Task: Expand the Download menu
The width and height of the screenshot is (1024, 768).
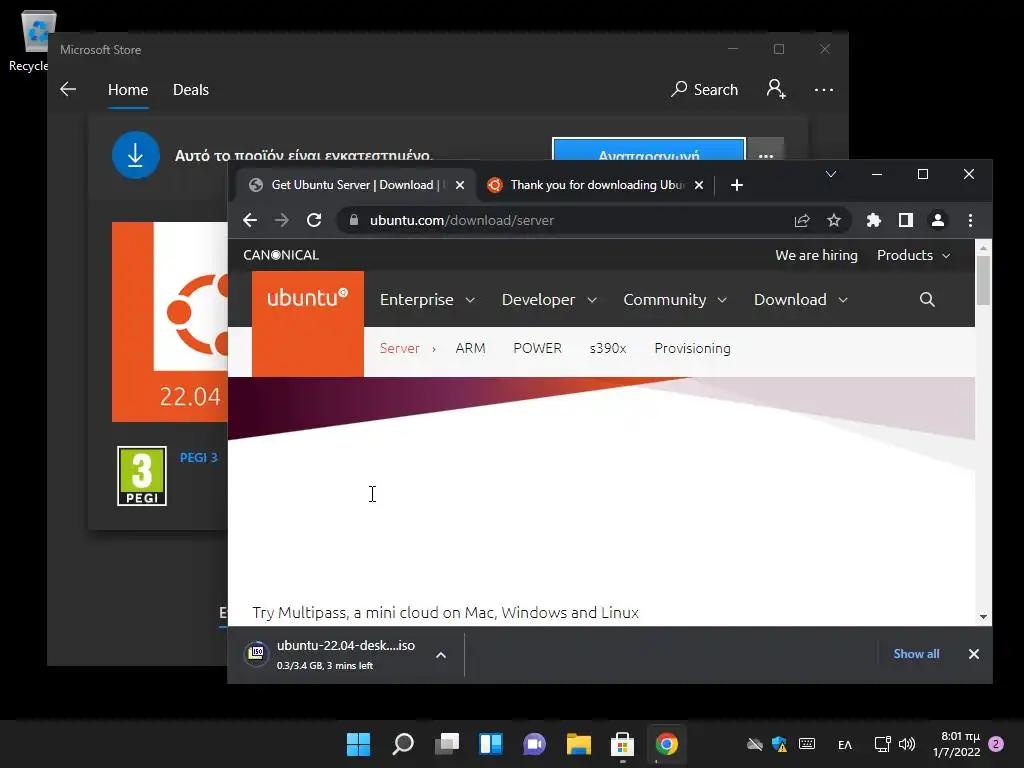Action: pyautogui.click(x=801, y=300)
